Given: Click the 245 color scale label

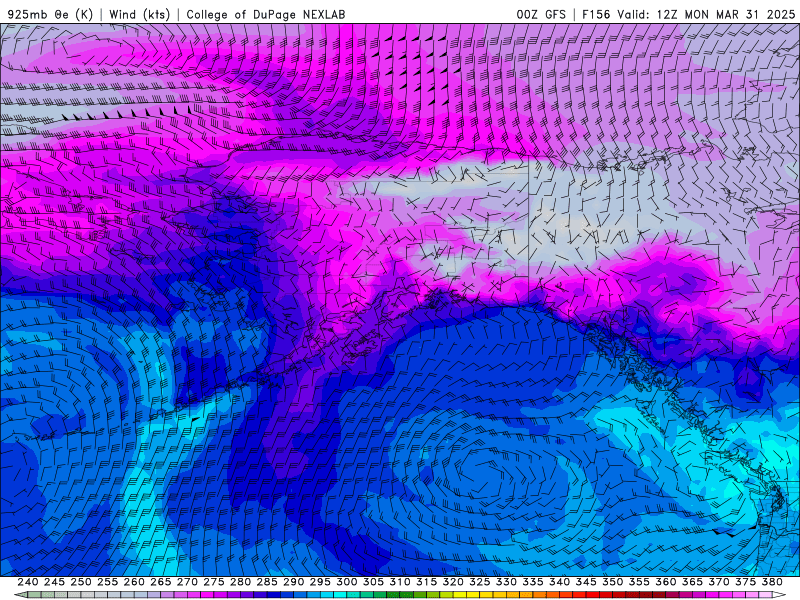Looking at the screenshot, I should coord(54,582).
